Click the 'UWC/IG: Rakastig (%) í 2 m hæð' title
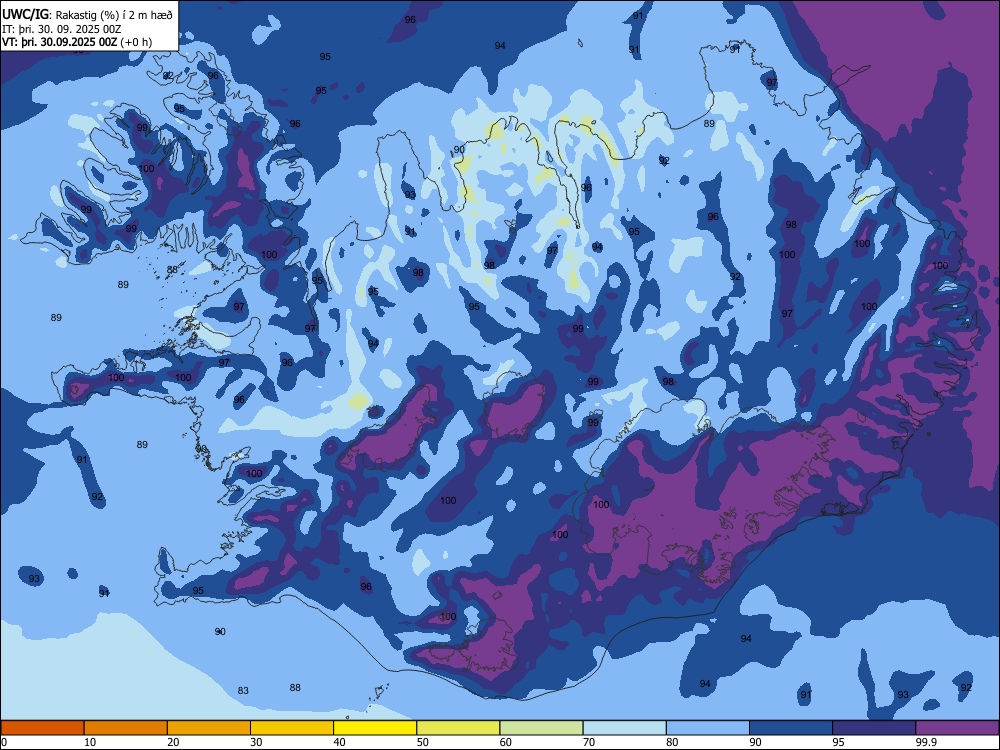Screen dimensions: 1000x750 87,15
